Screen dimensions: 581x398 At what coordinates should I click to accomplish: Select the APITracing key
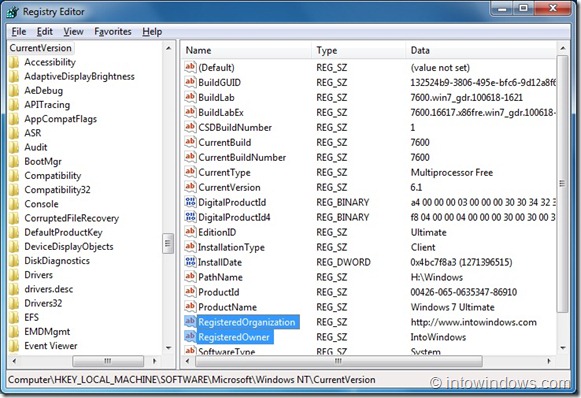point(47,105)
